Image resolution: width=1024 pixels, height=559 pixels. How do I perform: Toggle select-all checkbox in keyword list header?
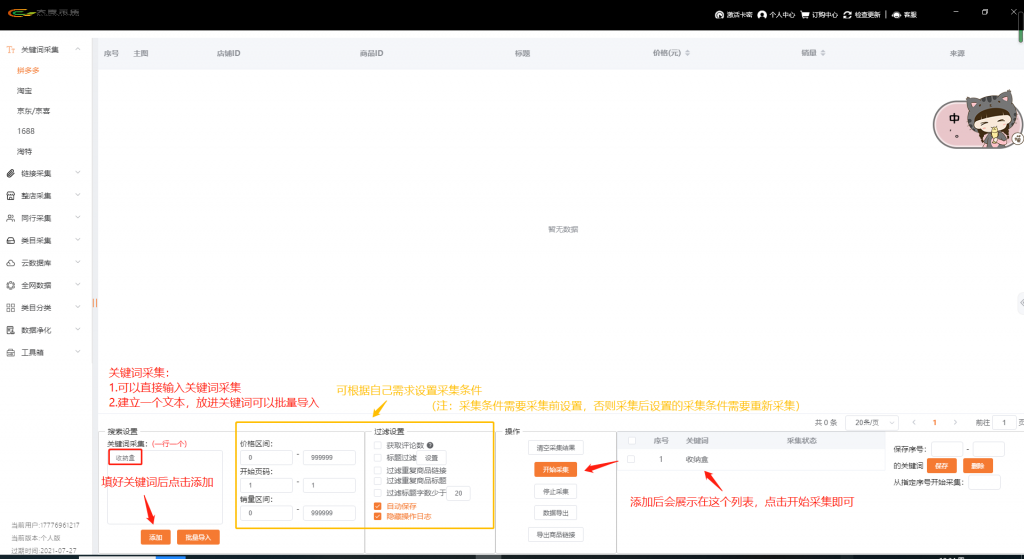click(632, 441)
